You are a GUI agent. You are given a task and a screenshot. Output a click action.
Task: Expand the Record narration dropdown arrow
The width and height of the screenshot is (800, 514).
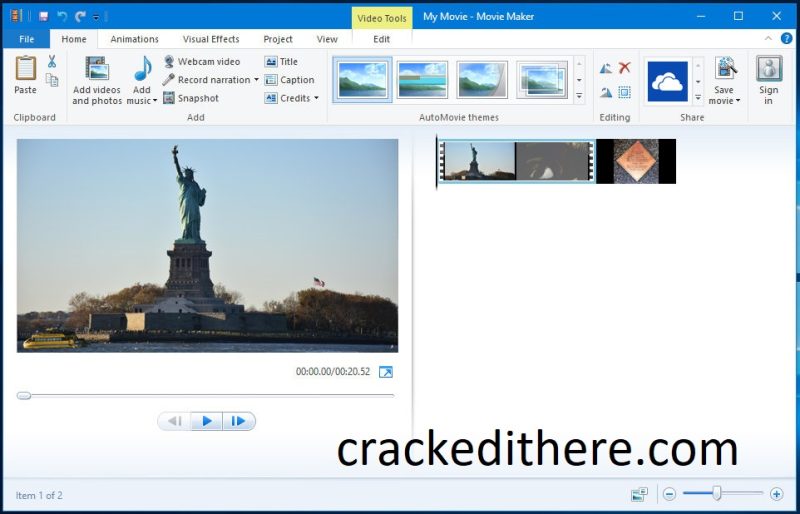click(x=256, y=80)
